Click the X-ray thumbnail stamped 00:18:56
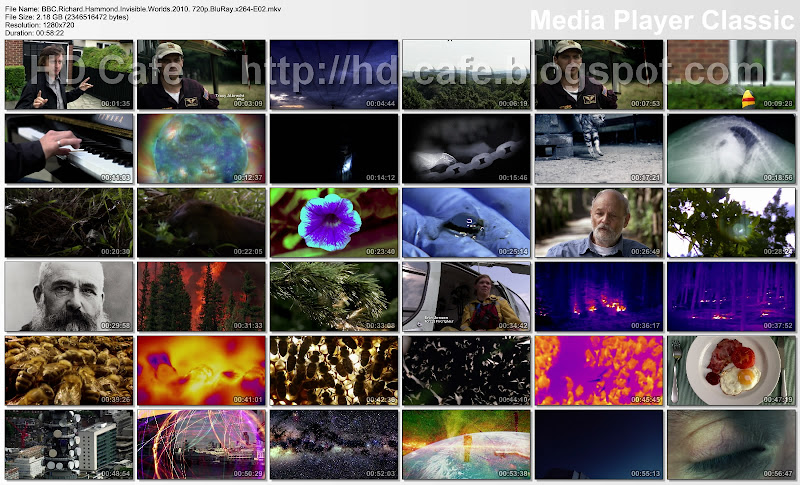 pos(731,148)
